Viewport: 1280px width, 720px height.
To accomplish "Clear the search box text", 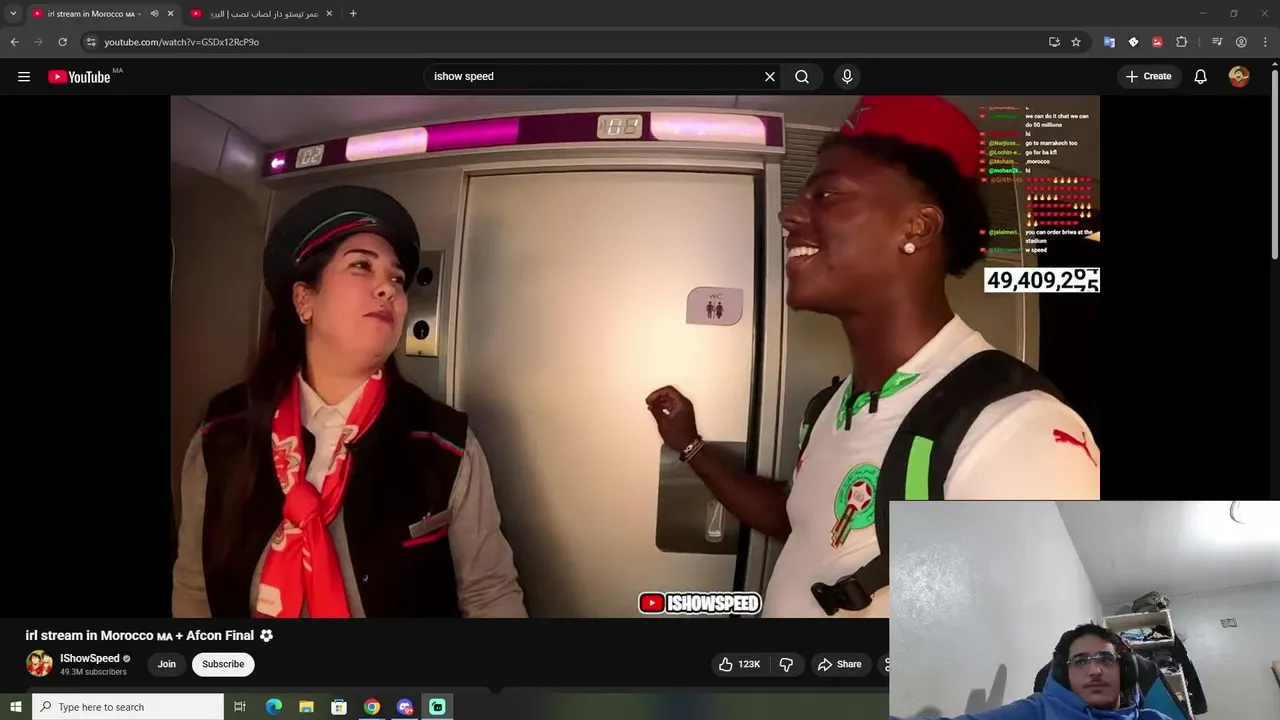I will point(770,76).
